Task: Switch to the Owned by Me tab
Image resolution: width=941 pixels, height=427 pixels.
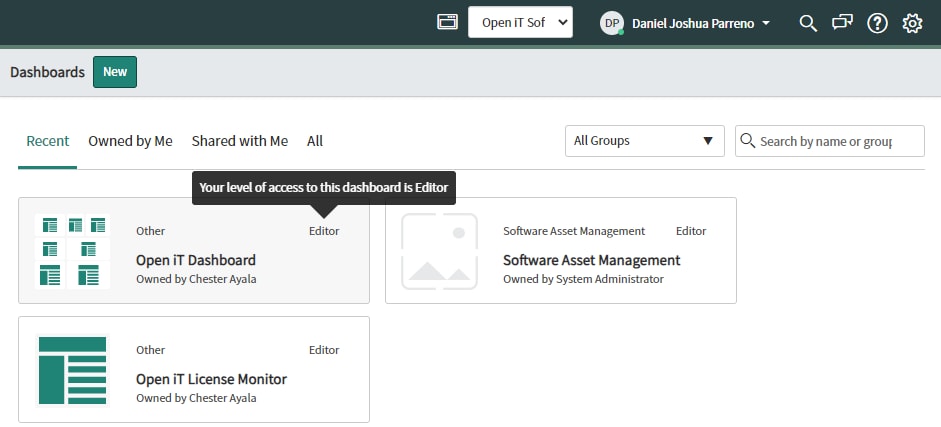Action: (130, 141)
